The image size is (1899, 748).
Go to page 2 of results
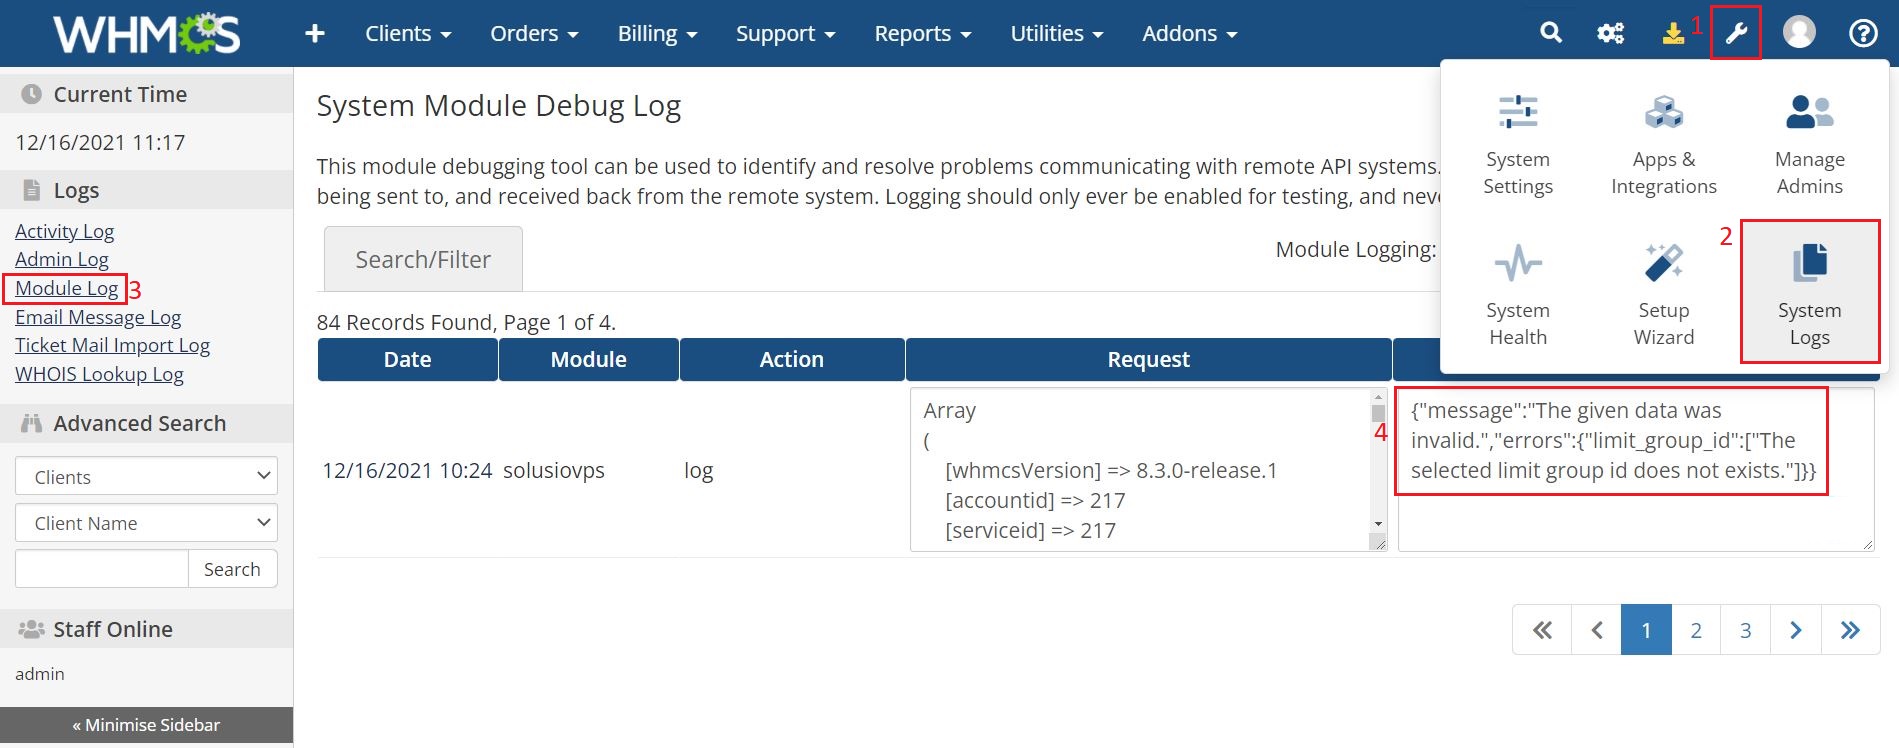click(x=1696, y=630)
